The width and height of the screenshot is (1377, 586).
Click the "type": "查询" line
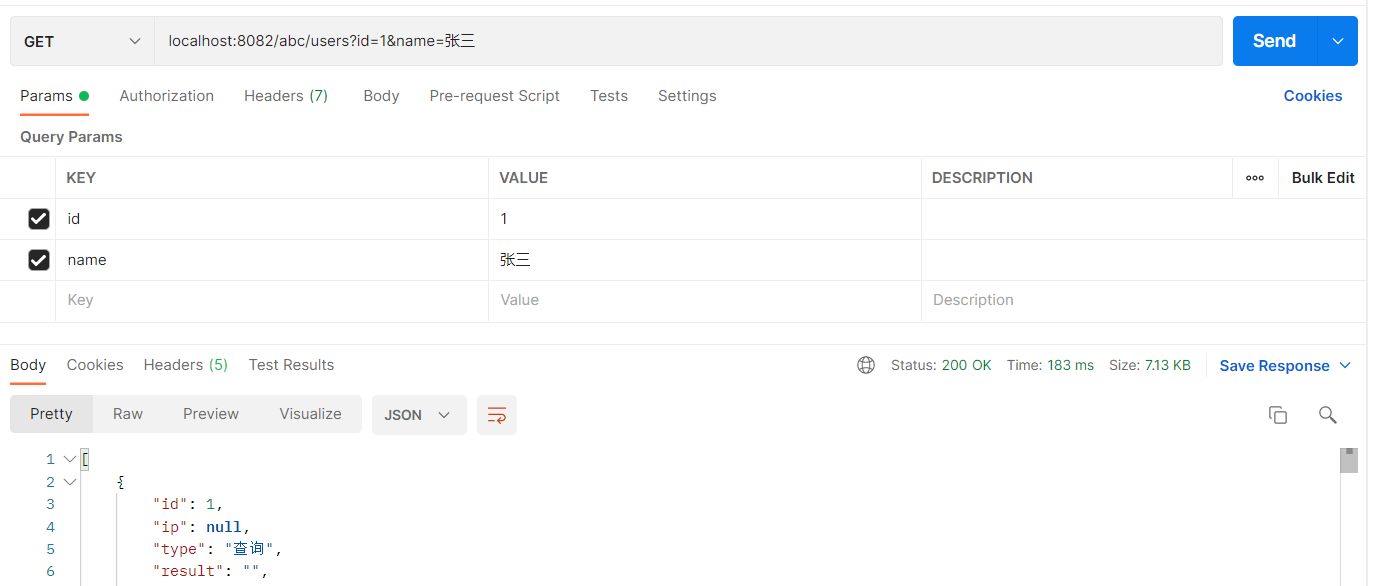tap(218, 549)
